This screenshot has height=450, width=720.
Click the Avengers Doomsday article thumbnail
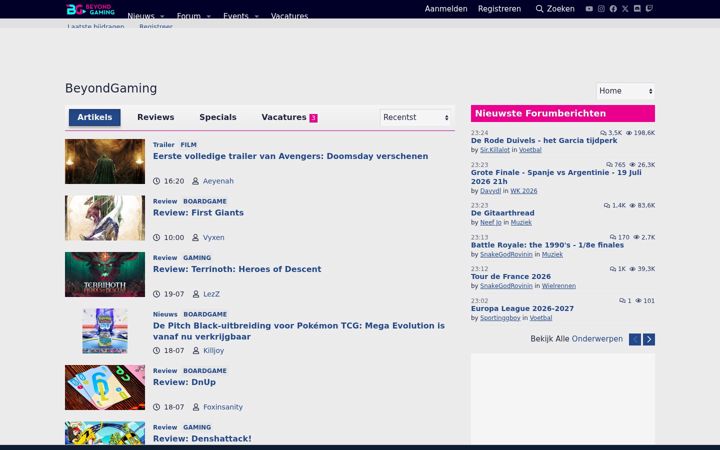(105, 162)
